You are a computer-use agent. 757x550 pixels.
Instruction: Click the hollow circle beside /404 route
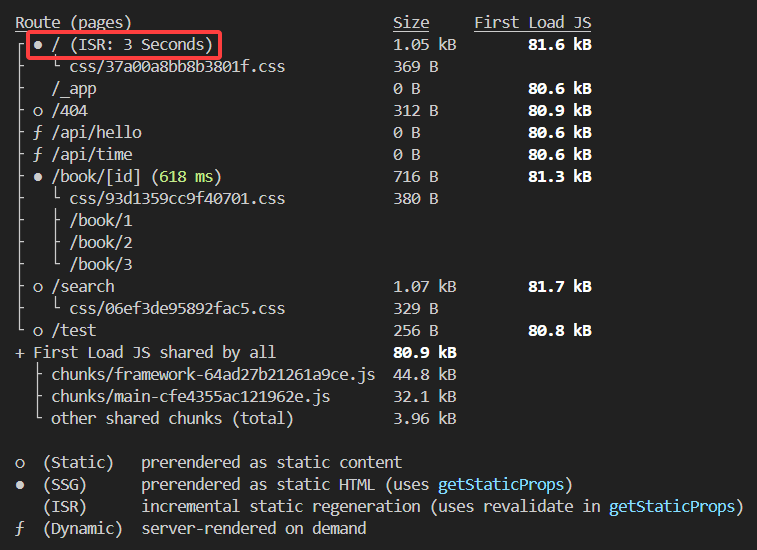pyautogui.click(x=38, y=112)
